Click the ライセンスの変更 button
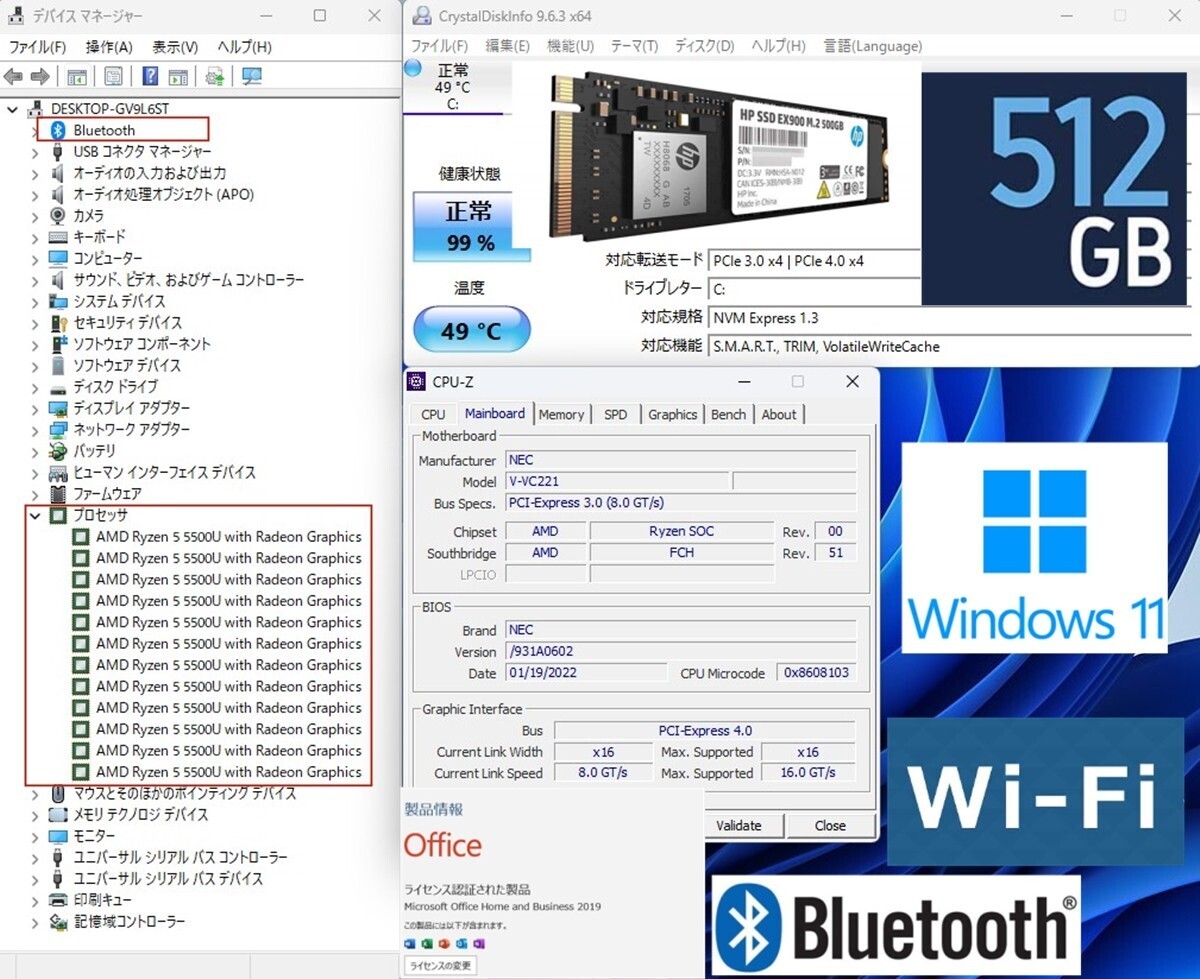Viewport: 1200px width, 979px height. click(441, 965)
